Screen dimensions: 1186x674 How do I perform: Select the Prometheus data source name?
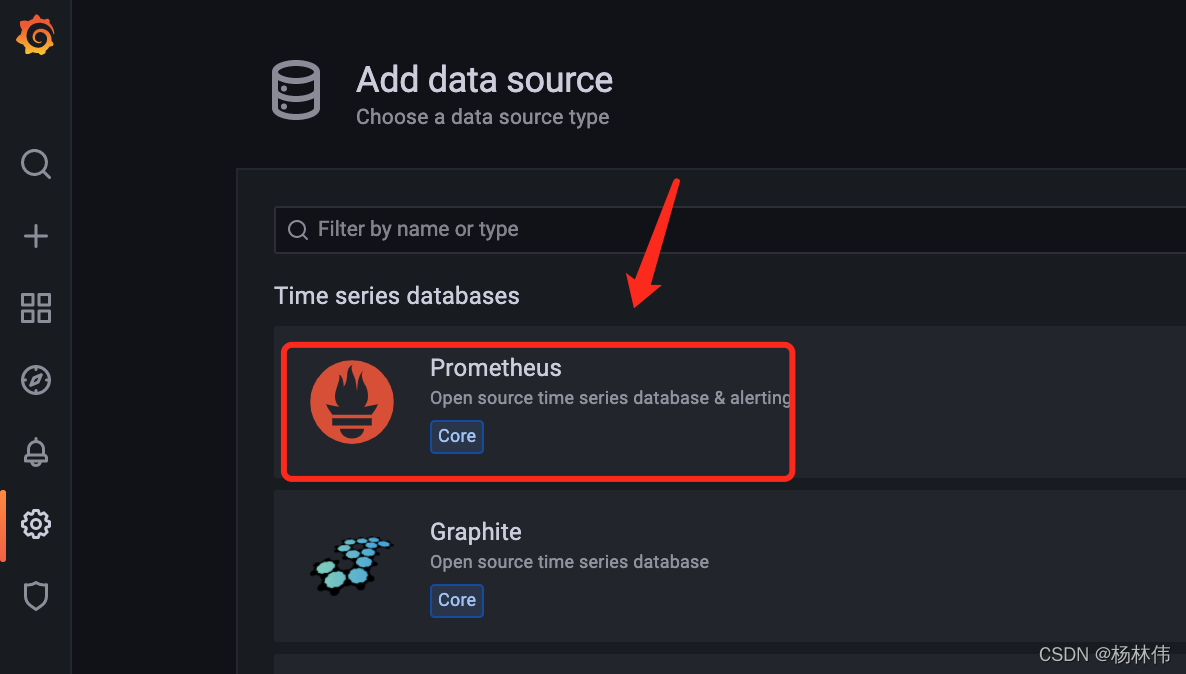point(495,368)
